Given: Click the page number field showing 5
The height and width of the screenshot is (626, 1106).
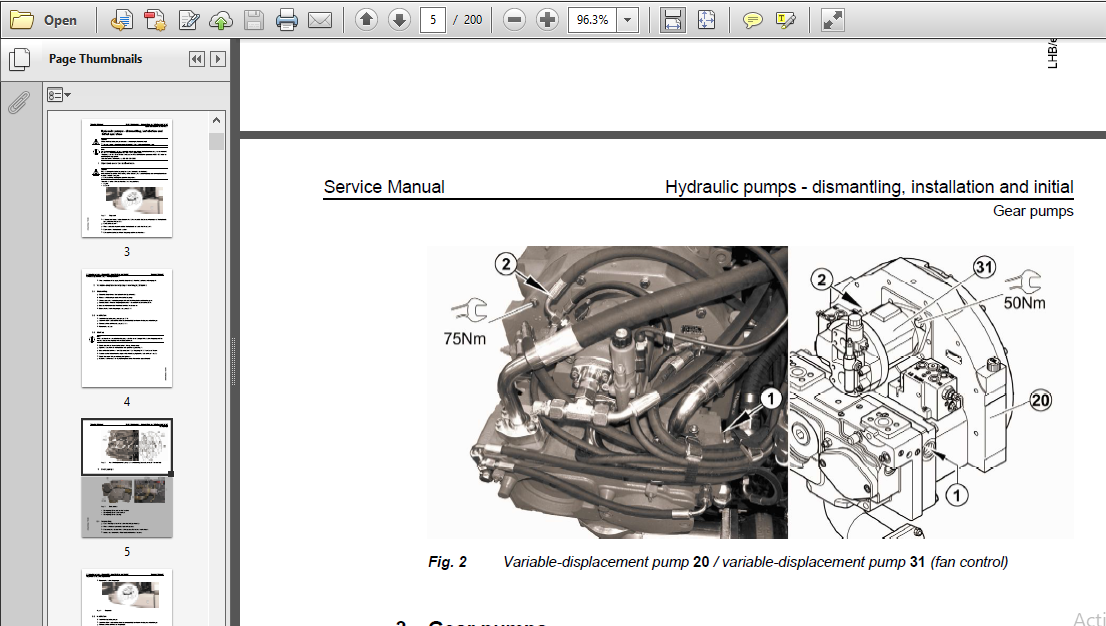Looking at the screenshot, I should point(433,20).
